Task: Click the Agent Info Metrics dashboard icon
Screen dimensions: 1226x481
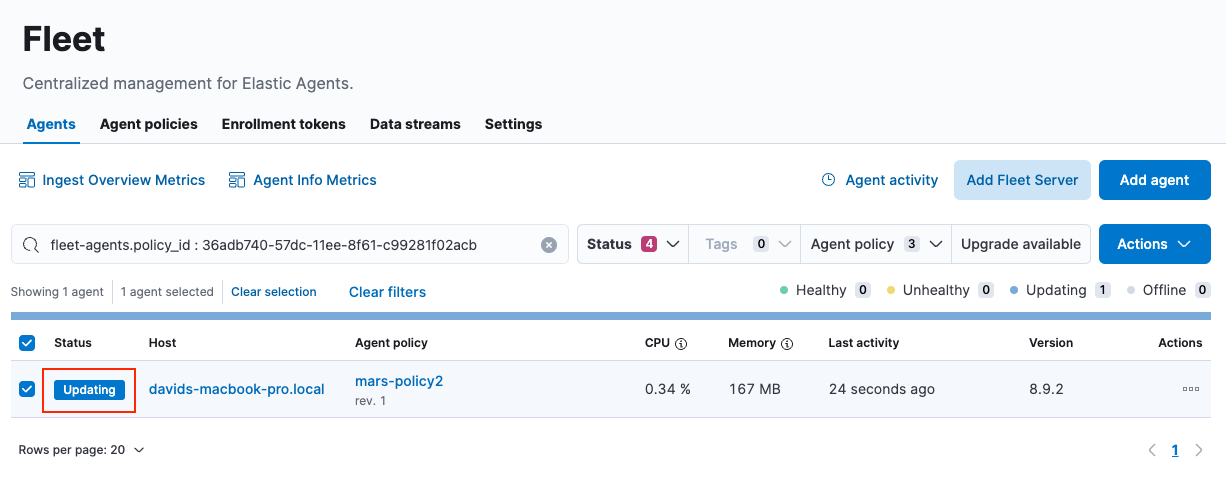Action: click(x=237, y=180)
